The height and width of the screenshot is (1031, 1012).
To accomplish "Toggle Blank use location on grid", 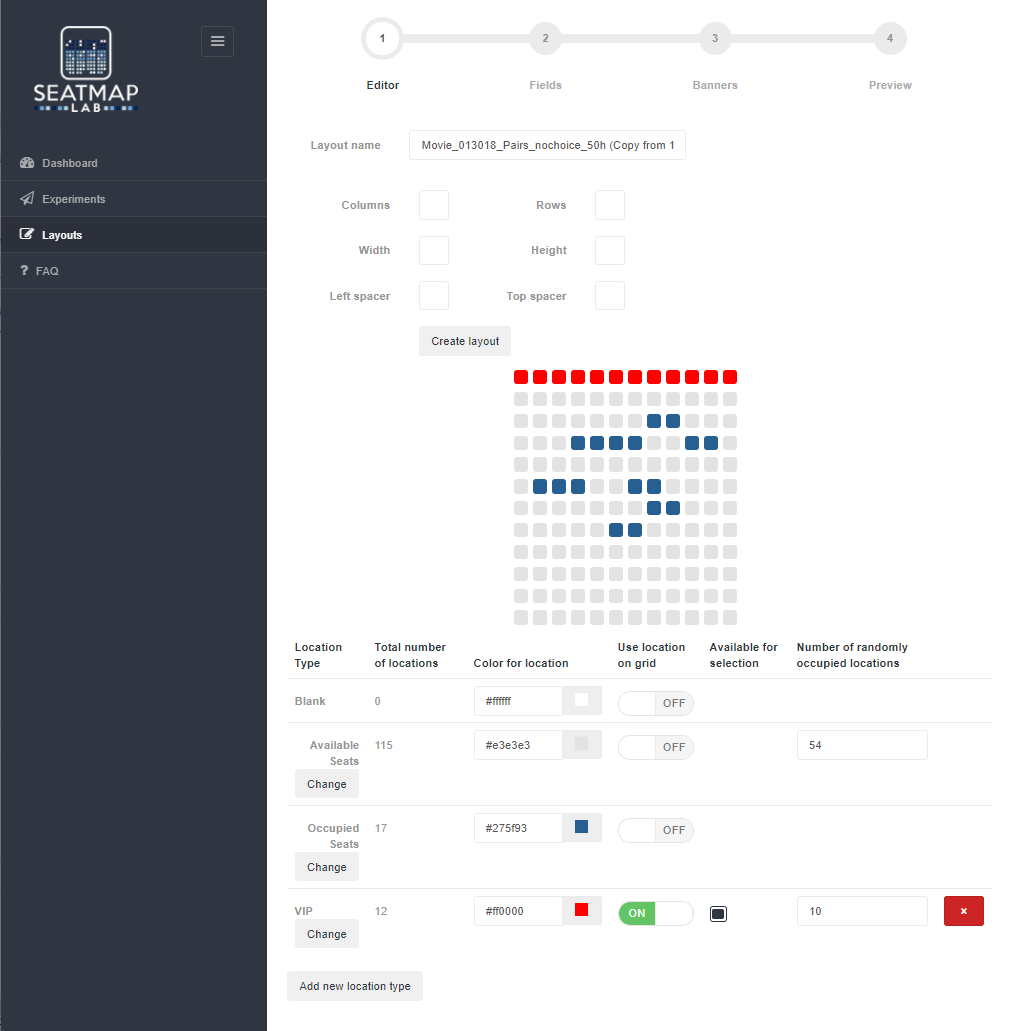I will coord(655,703).
